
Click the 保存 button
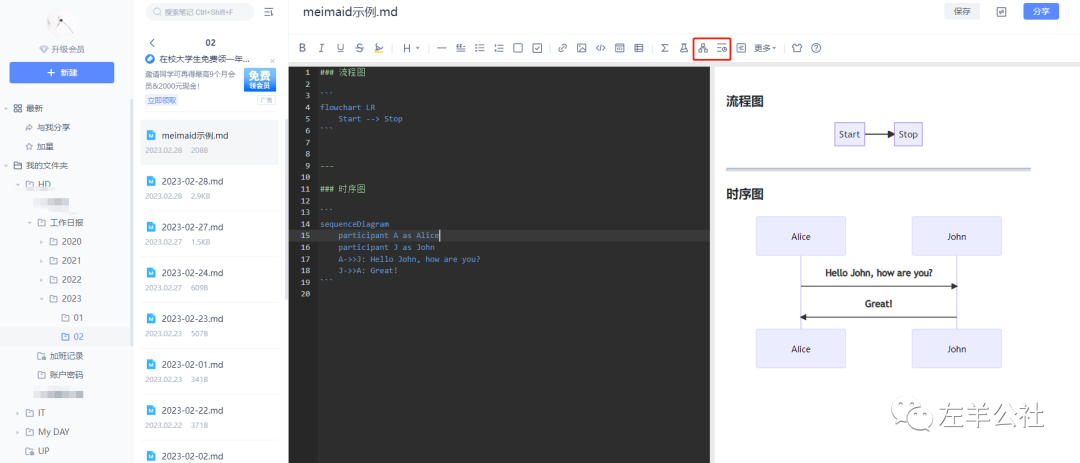click(962, 12)
